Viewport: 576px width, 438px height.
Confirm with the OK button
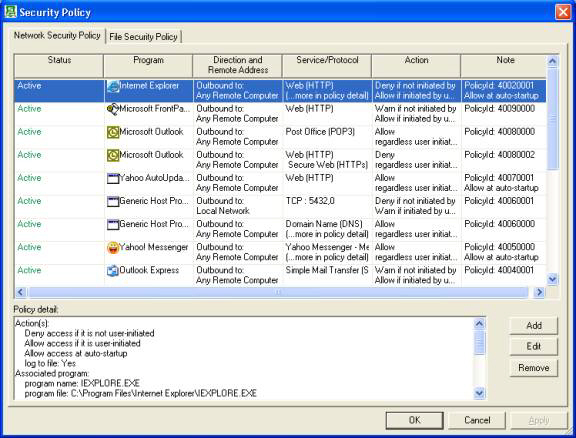[414, 420]
